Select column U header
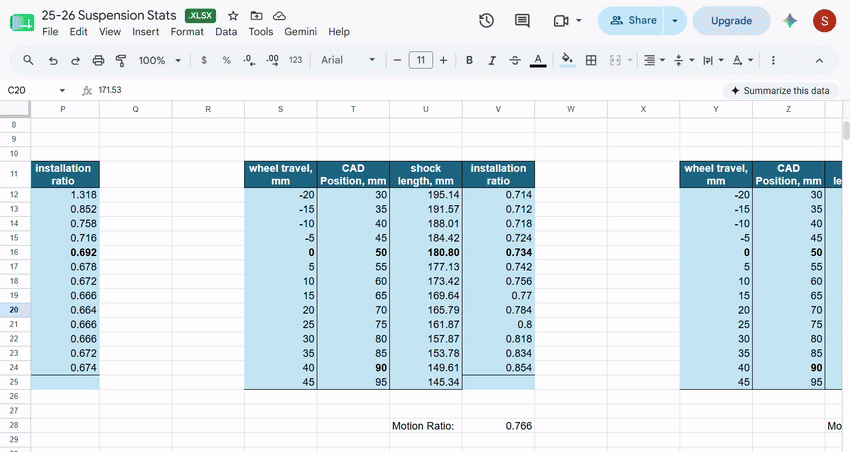This screenshot has height=452, width=850. click(426, 109)
